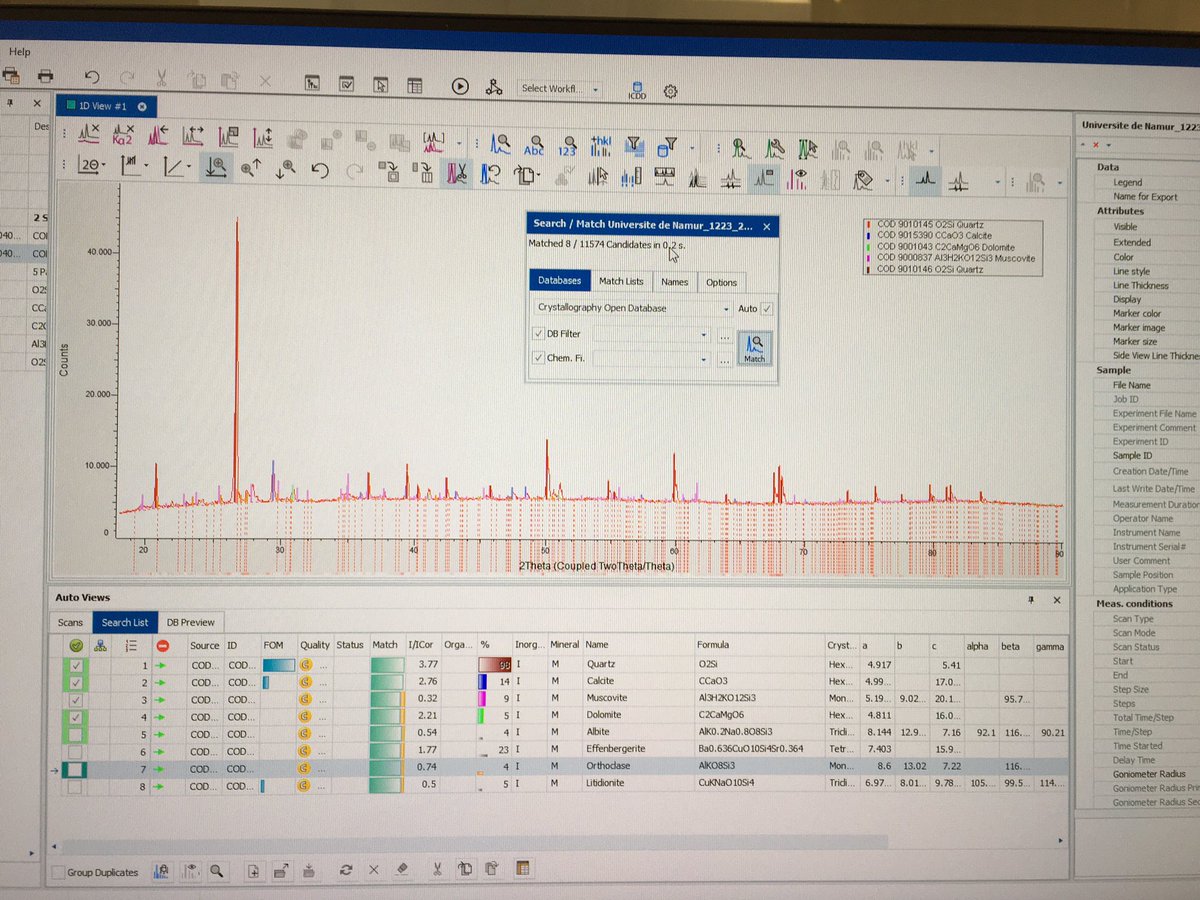Collapse the Sample section in properties panel
The image size is (1200, 900).
coord(1113,370)
